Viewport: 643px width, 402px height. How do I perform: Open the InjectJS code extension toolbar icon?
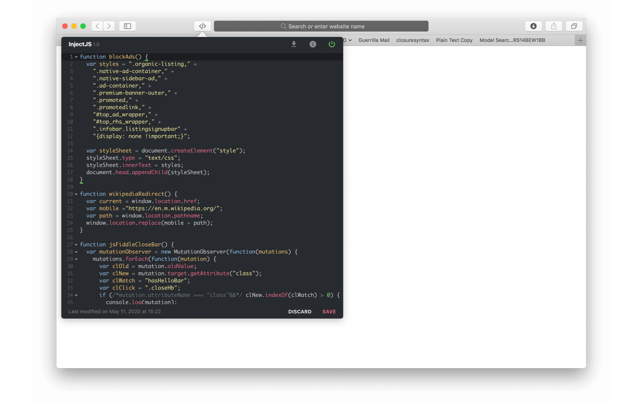coord(202,26)
